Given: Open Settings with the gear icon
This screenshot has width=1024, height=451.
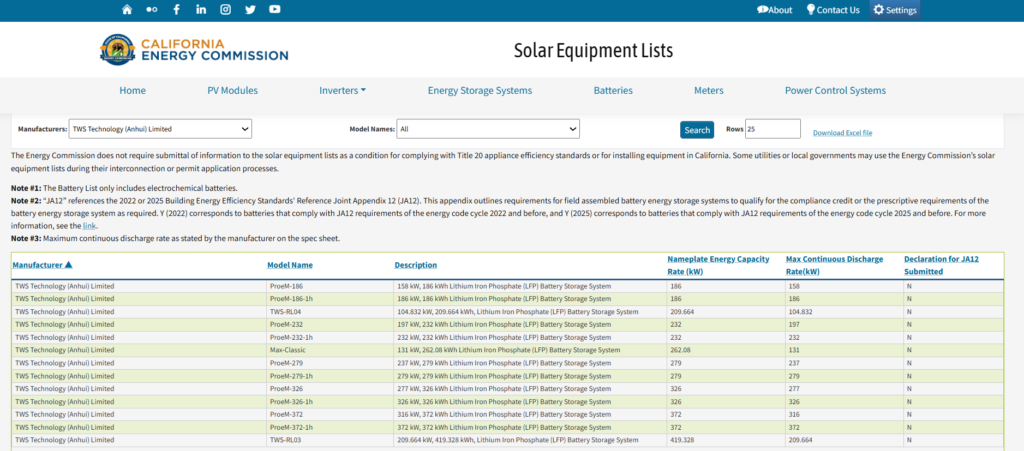Looking at the screenshot, I should [894, 10].
